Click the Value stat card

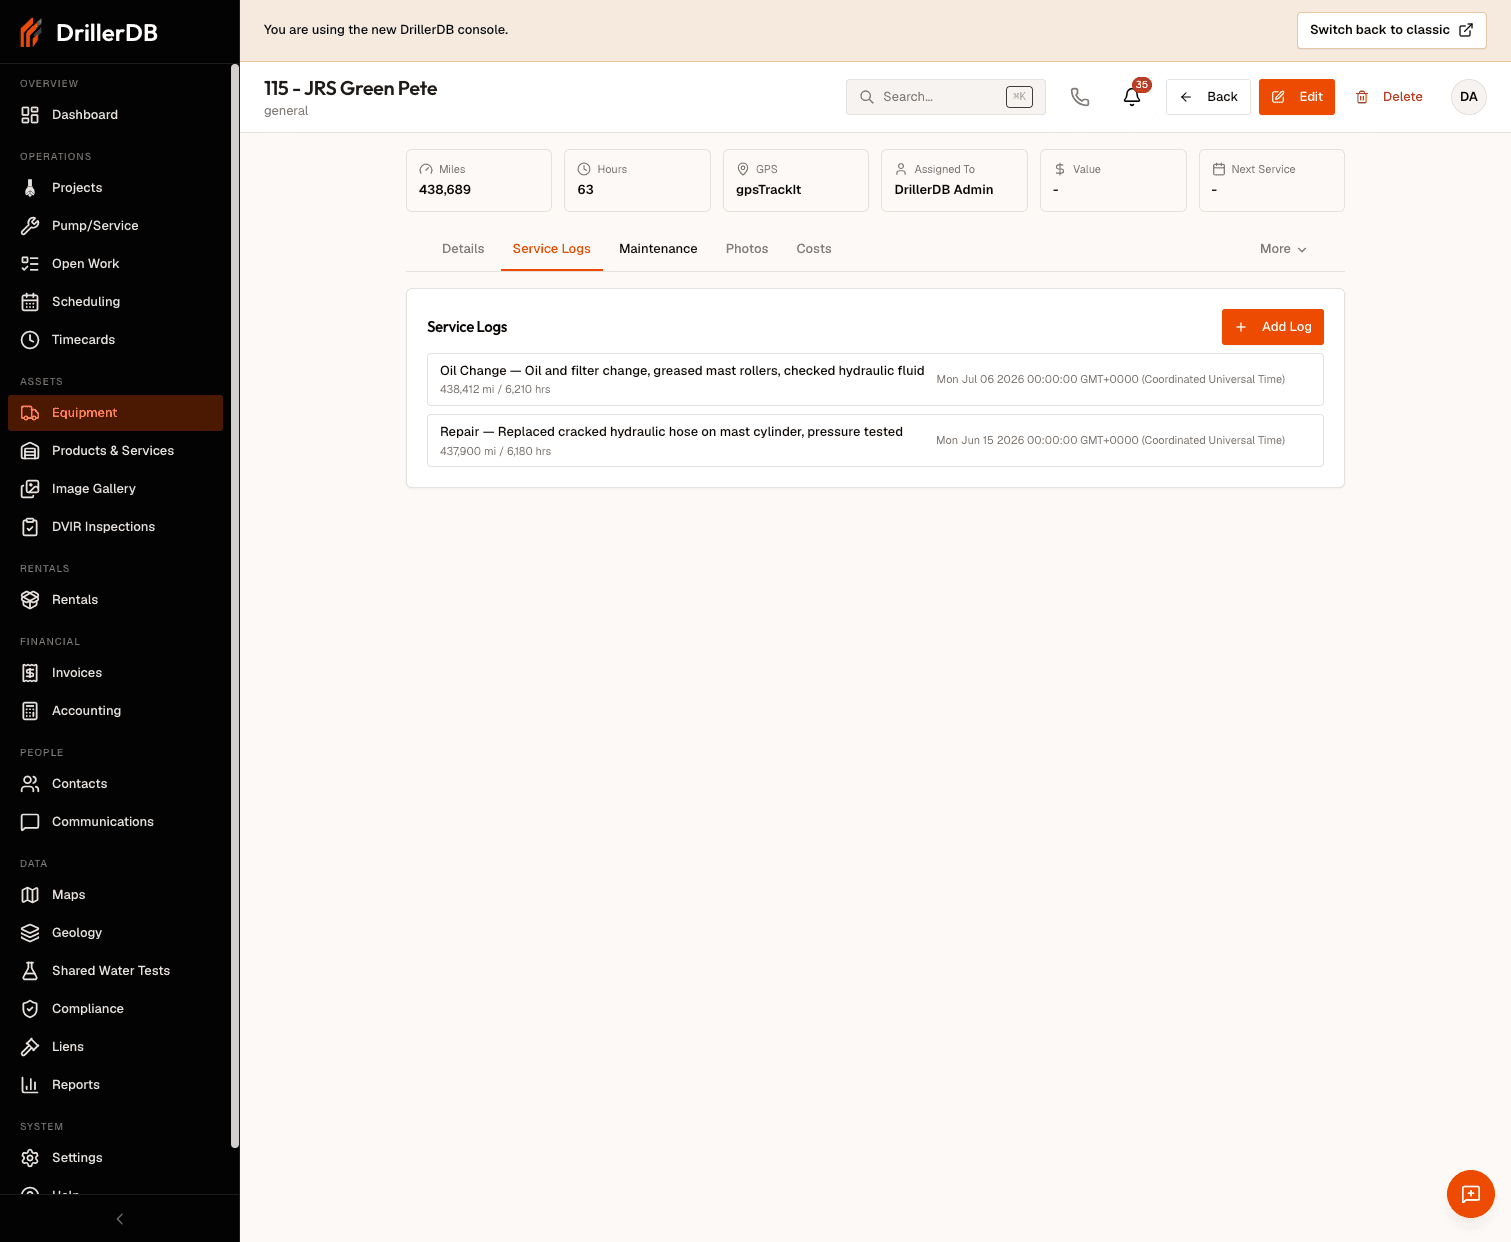click(1113, 180)
